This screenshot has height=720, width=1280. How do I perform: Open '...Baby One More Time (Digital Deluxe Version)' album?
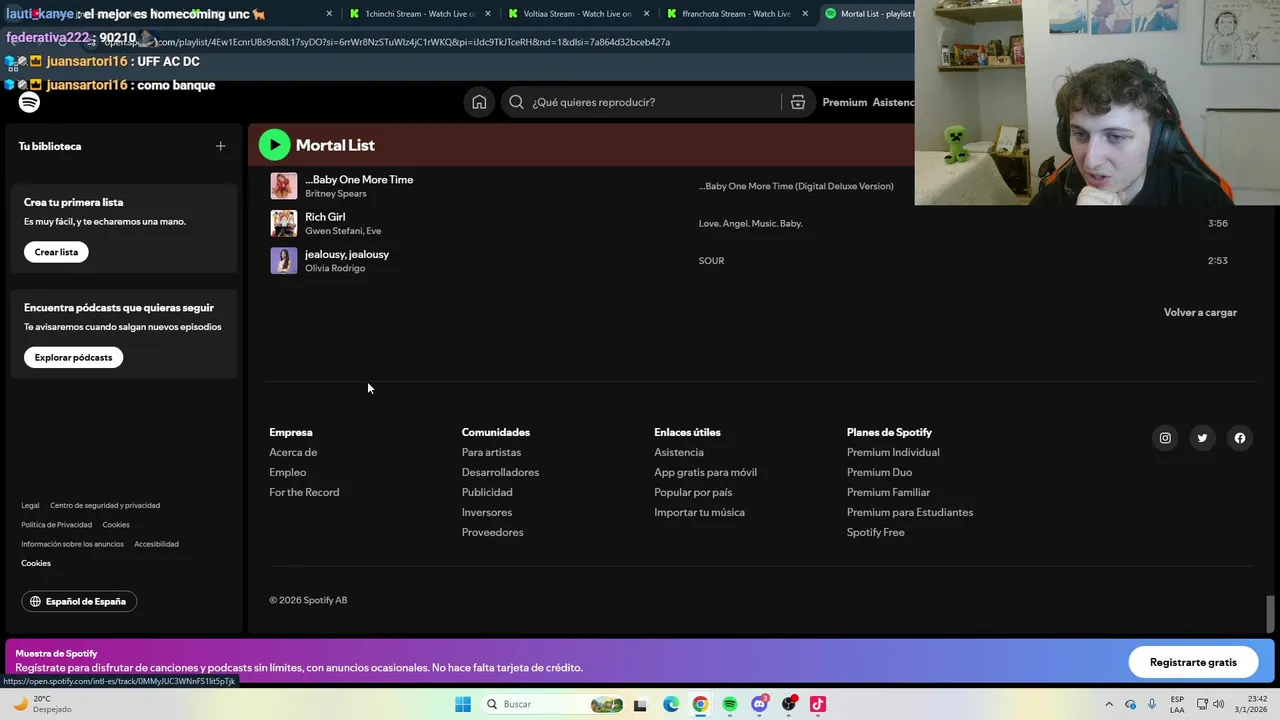(x=796, y=186)
